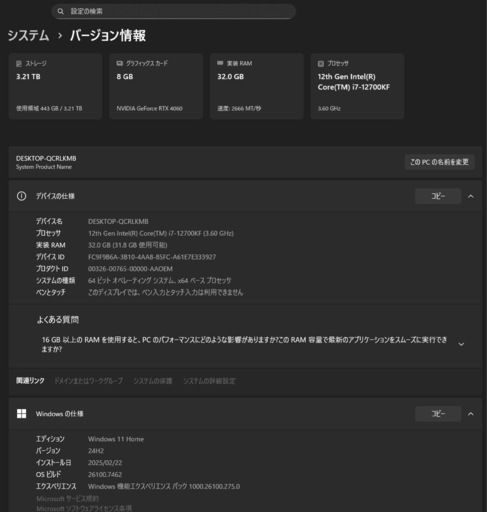Viewport: 487px width, 512px height.
Task: Collapse the Windows の仕様 section chevron
Action: coord(471,414)
